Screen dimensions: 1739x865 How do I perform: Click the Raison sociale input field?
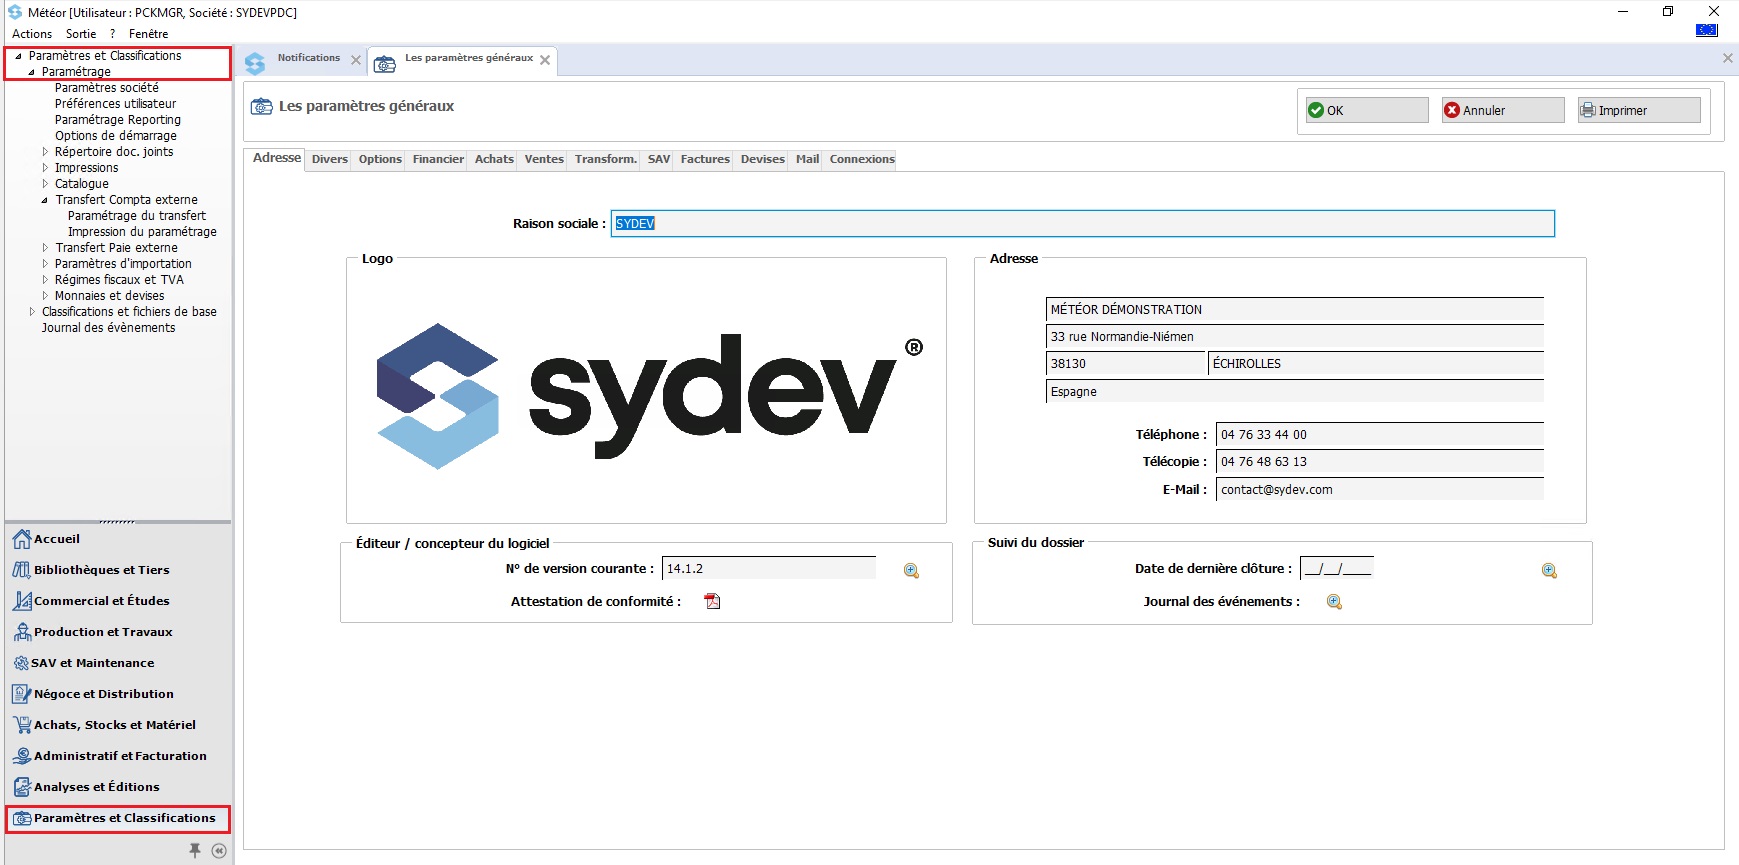[1083, 223]
